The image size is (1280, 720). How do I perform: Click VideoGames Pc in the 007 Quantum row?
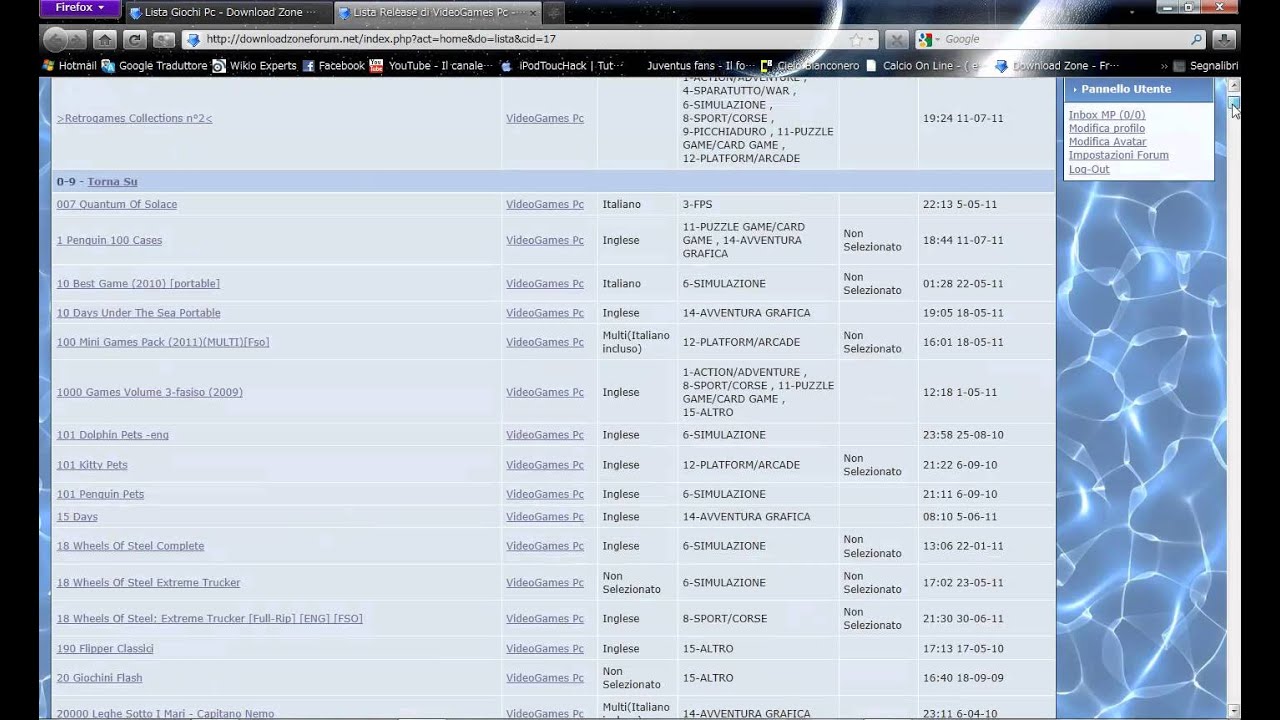point(545,204)
